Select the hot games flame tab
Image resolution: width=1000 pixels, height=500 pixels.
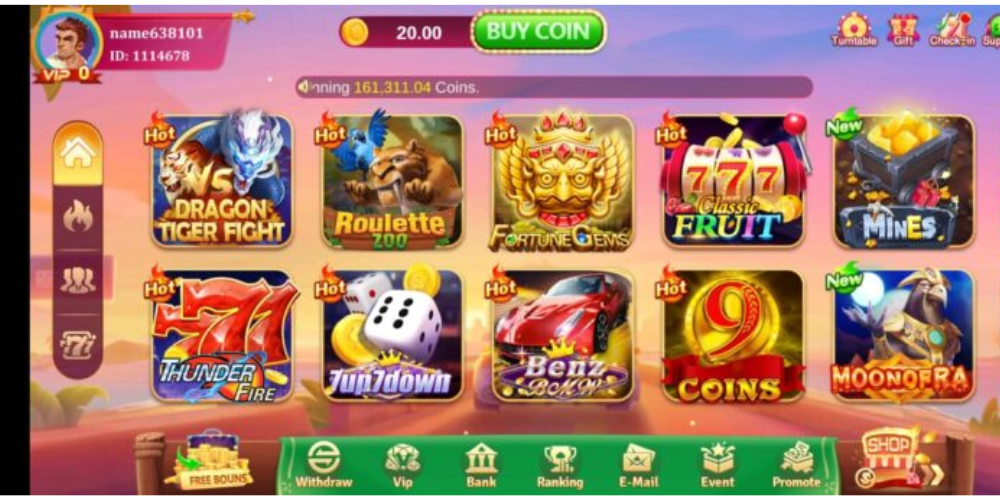pos(78,218)
